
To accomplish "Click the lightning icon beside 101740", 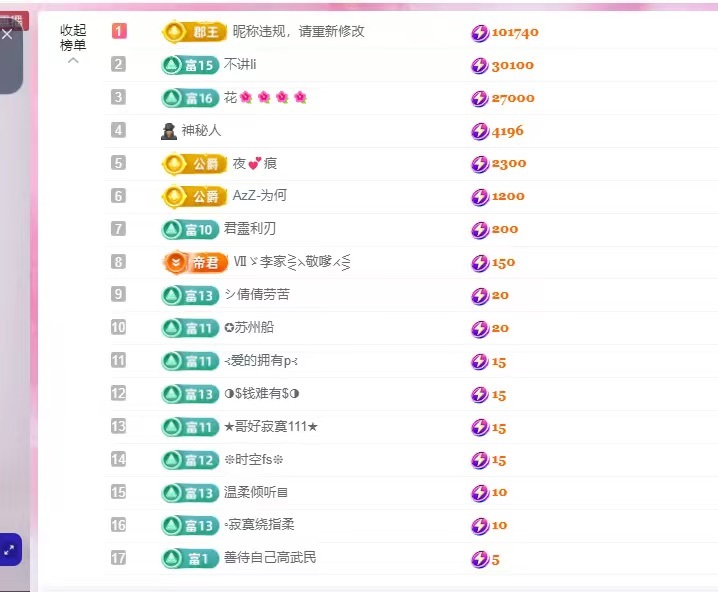I will 480,32.
